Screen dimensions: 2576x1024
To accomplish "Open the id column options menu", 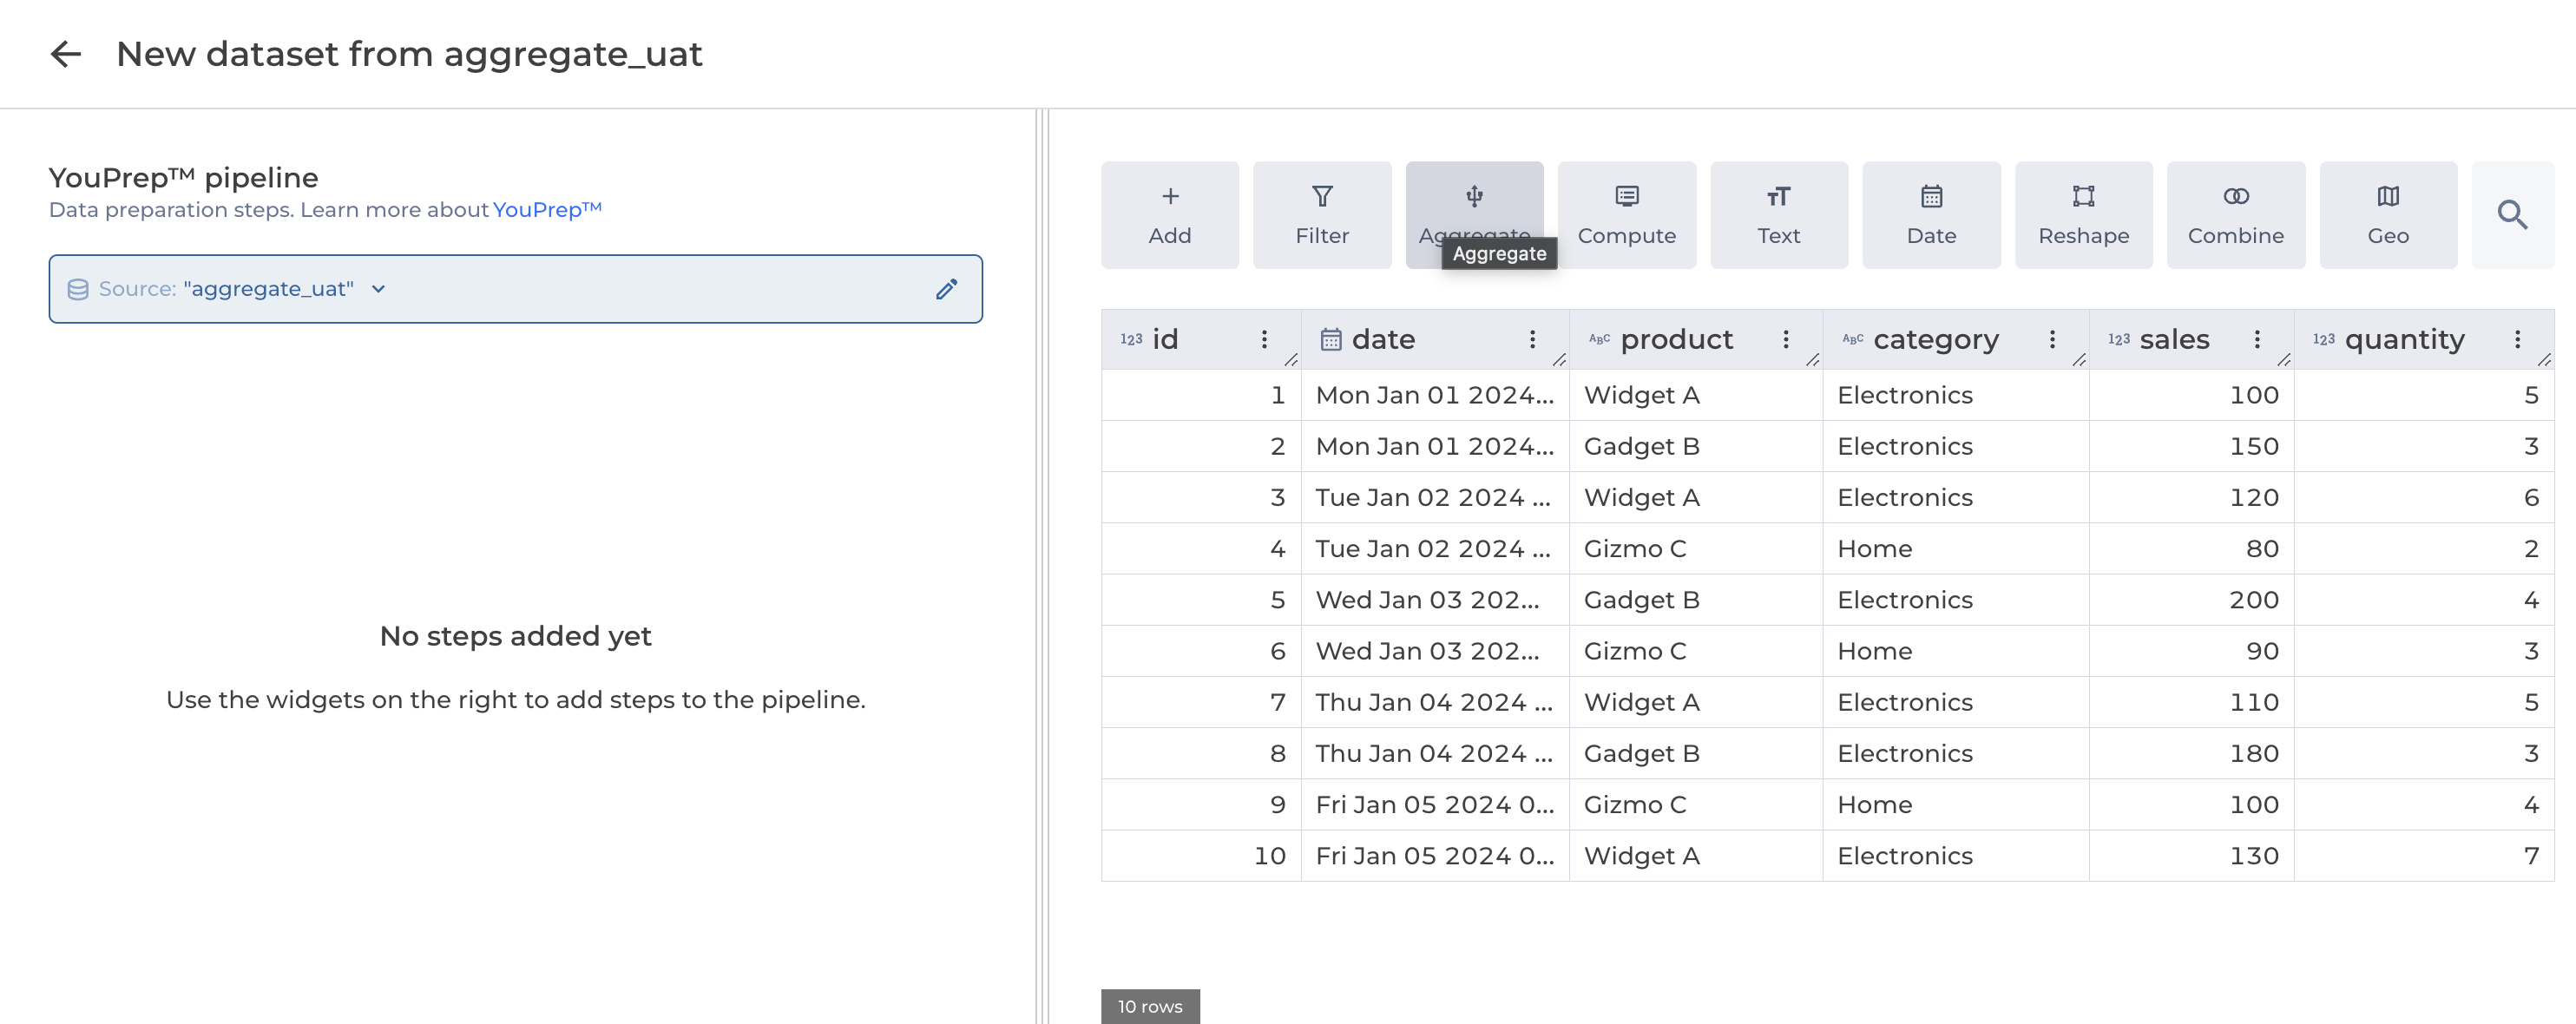I will pos(1263,339).
